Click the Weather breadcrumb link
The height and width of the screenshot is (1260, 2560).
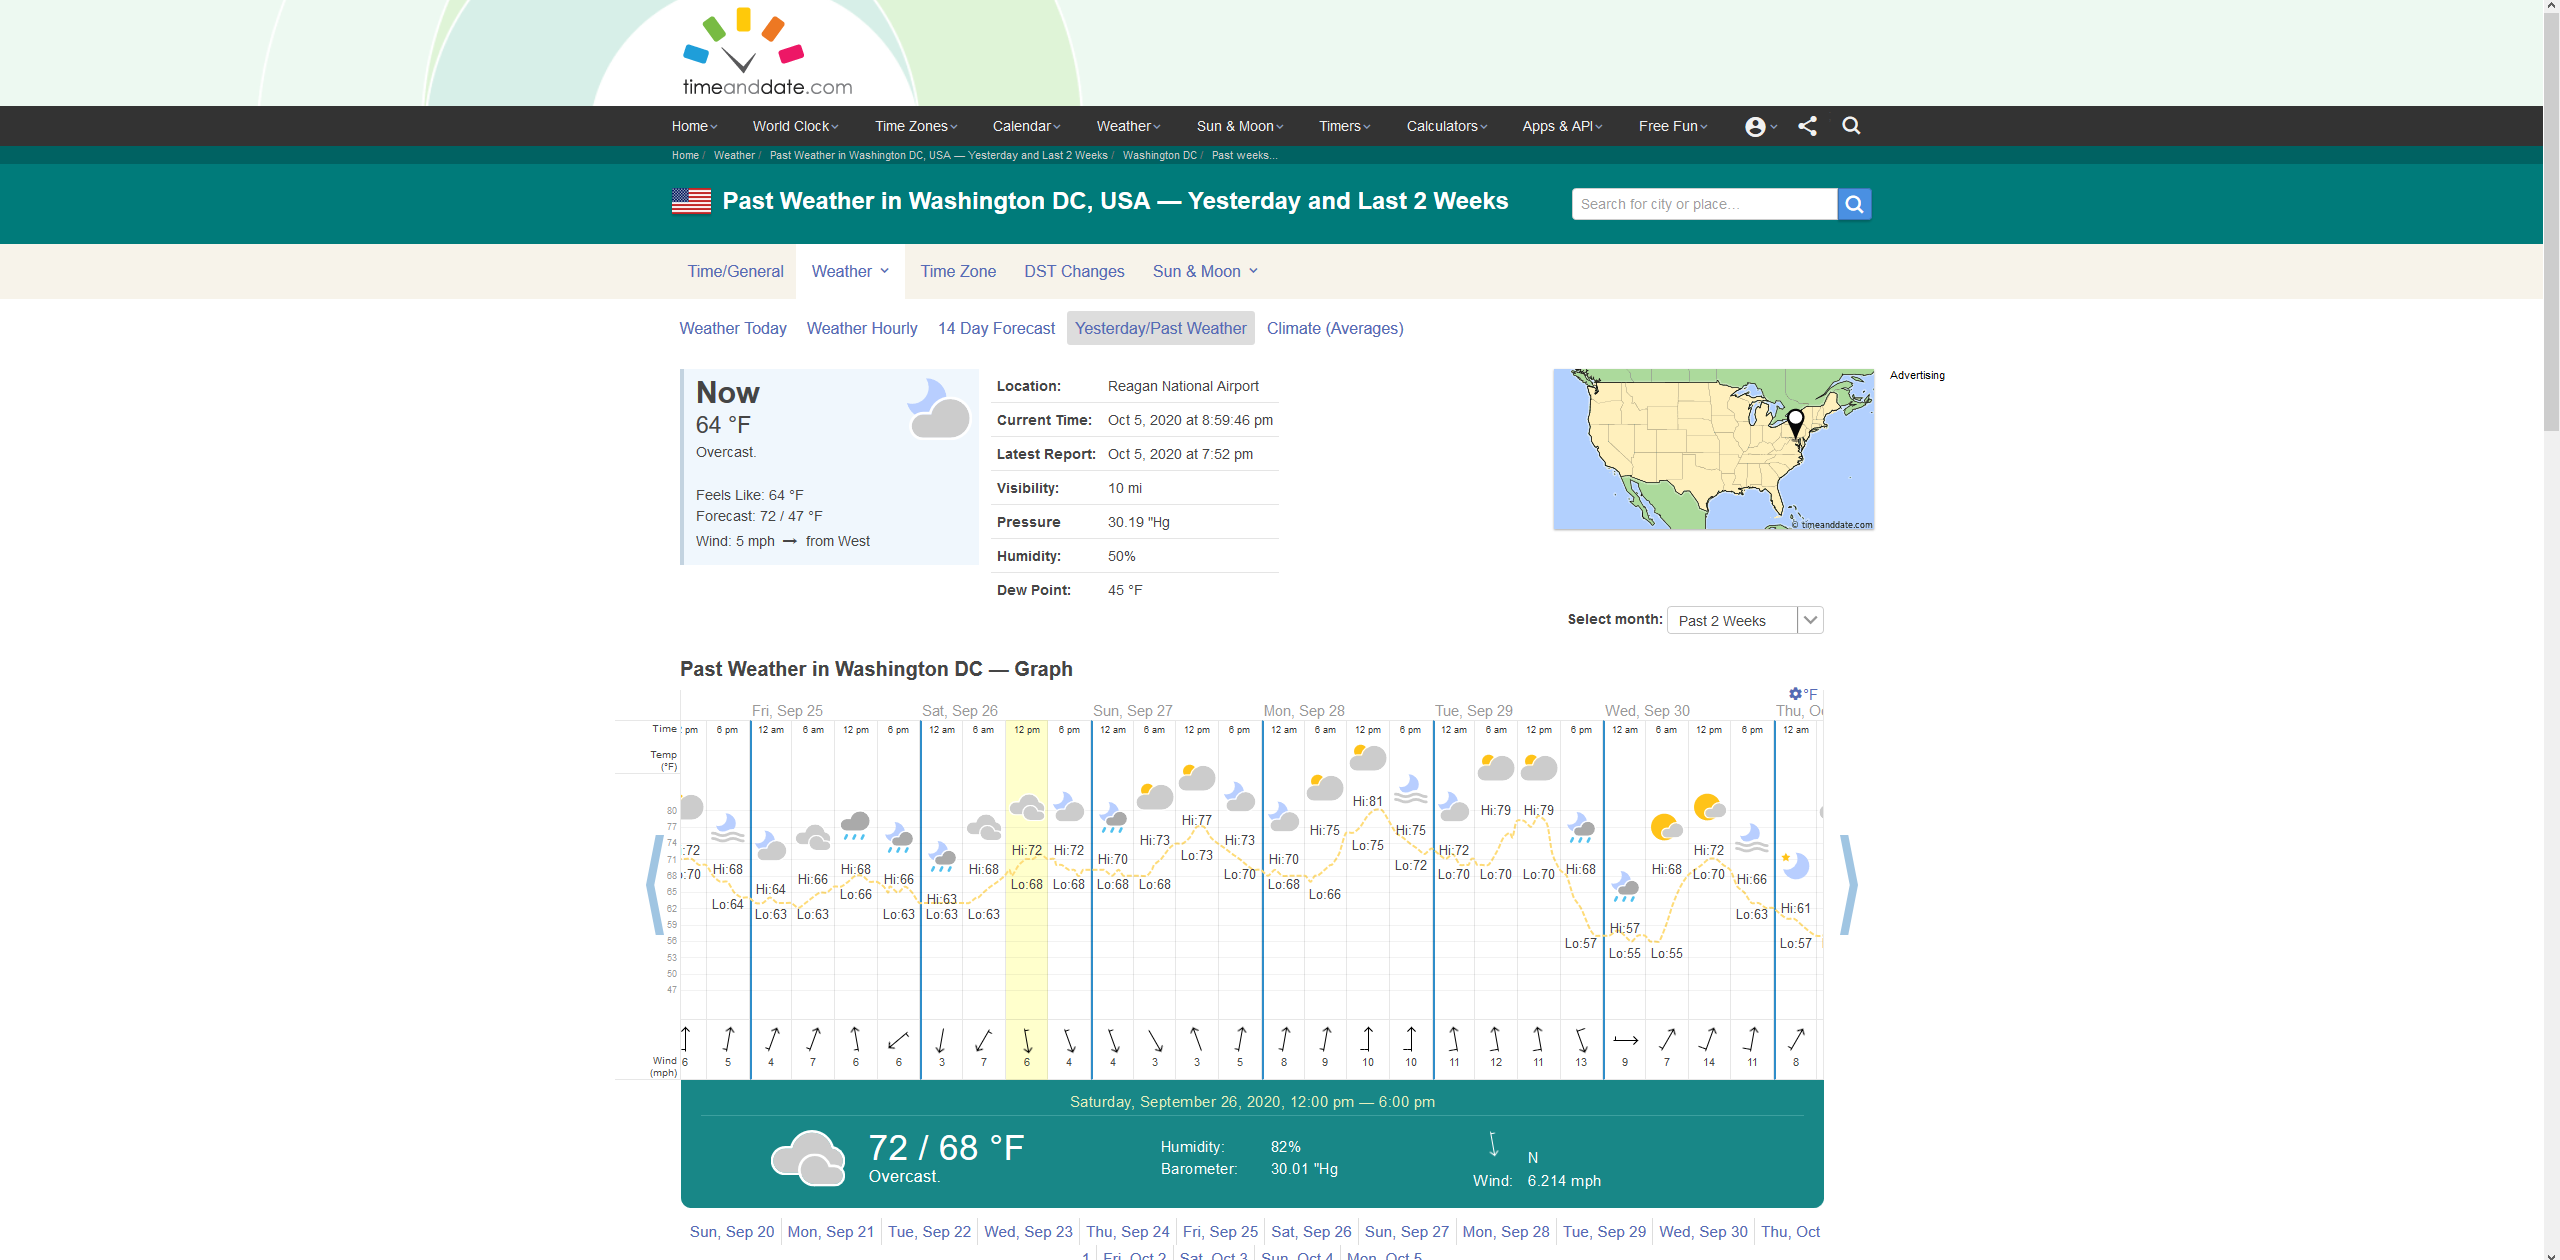pos(734,155)
